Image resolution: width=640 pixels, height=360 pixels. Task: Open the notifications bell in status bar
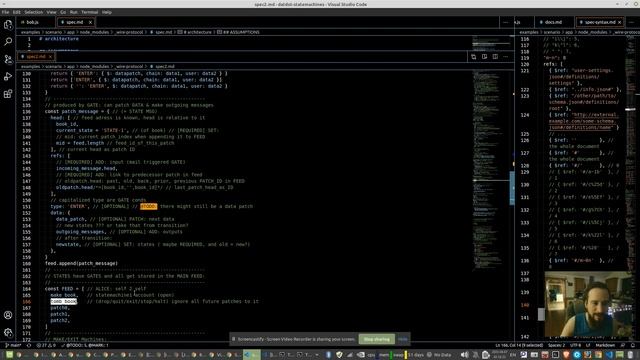pyautogui.click(x=633, y=345)
